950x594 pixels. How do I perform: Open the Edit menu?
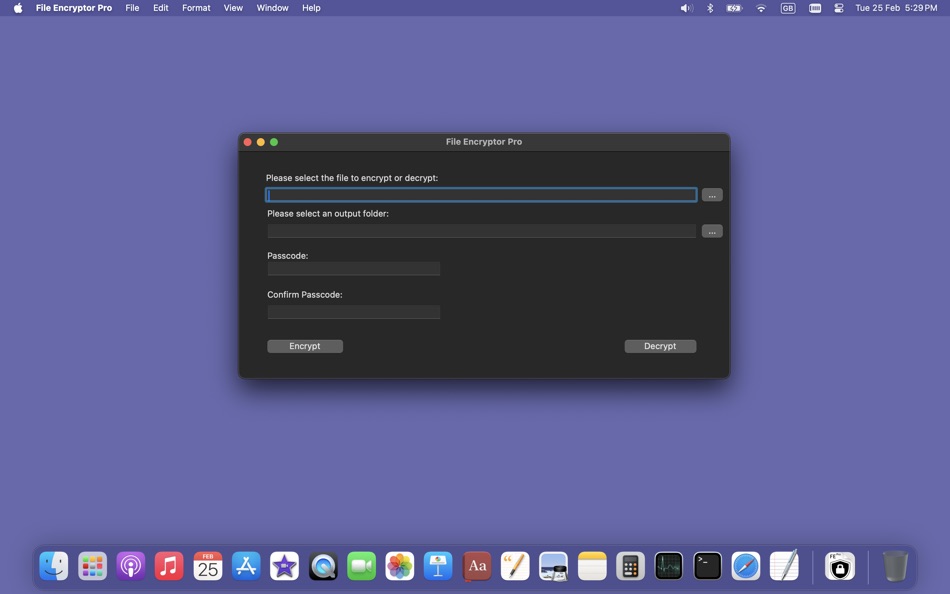tap(161, 8)
